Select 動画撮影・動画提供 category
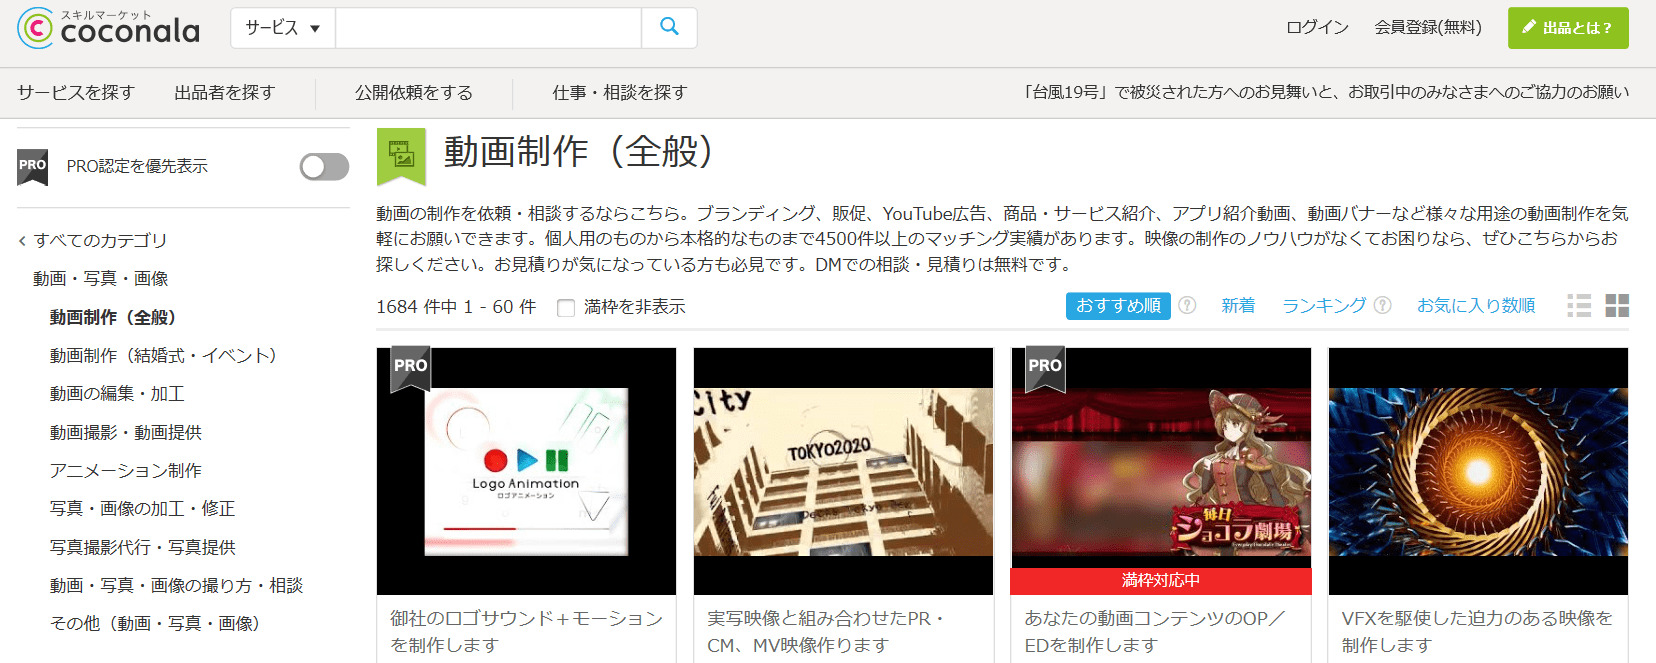The height and width of the screenshot is (663, 1656). [126, 433]
